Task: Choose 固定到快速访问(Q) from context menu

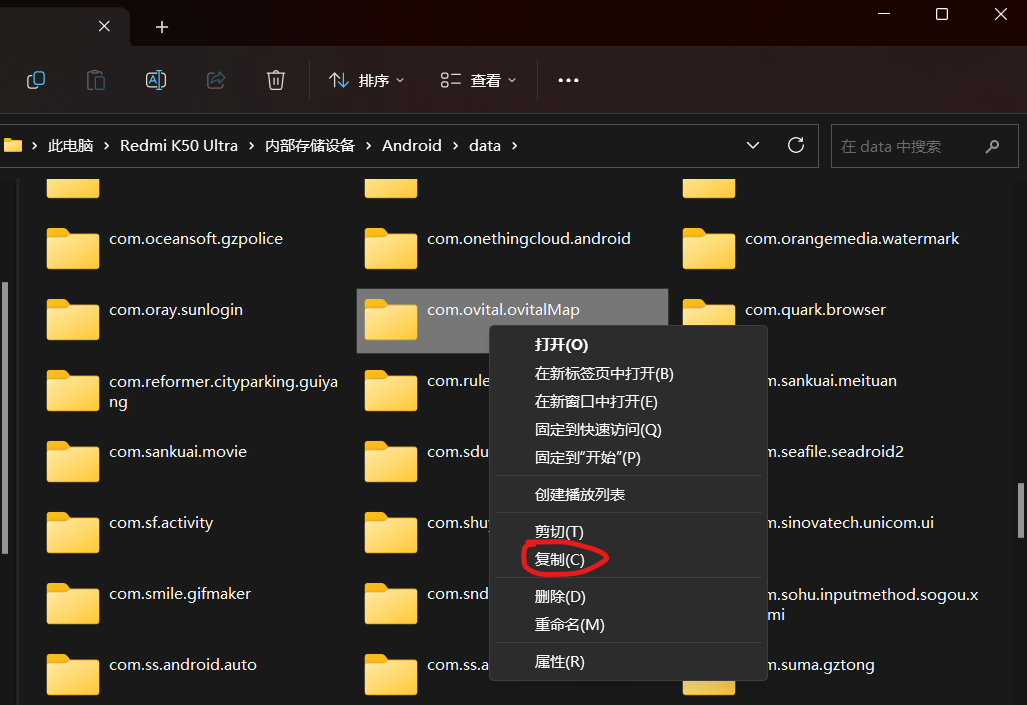Action: 627,430
